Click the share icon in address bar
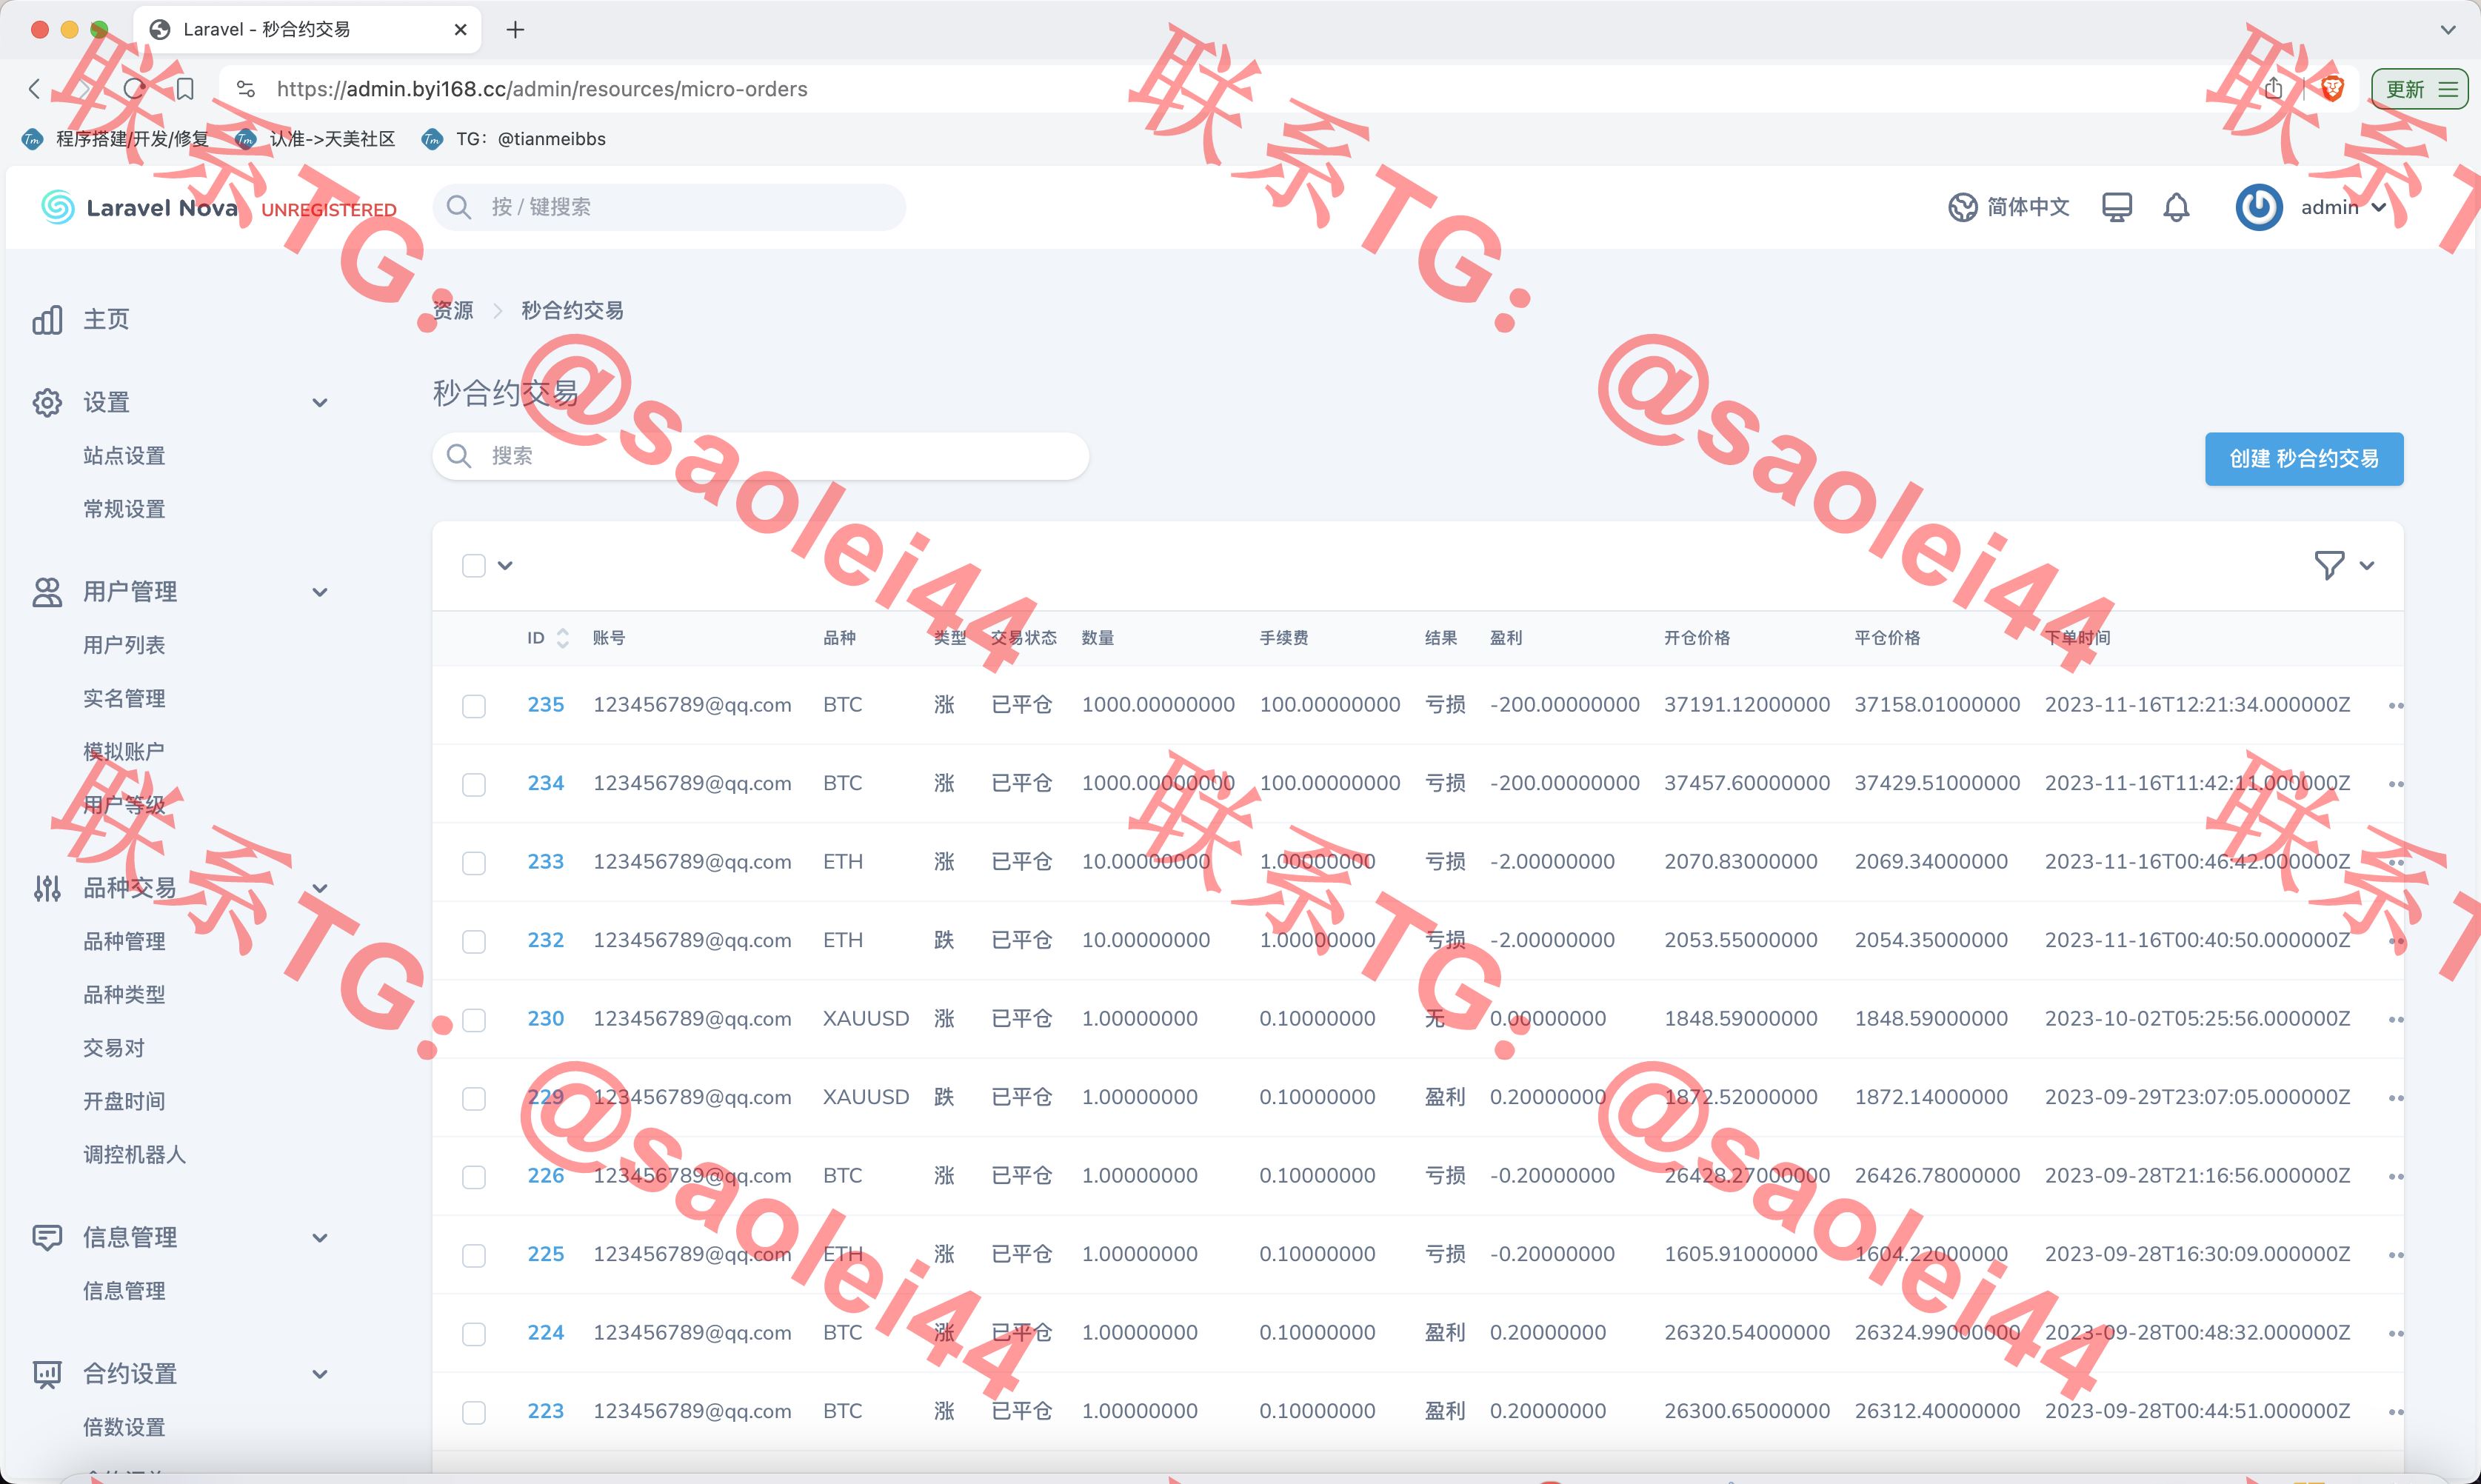This screenshot has height=1484, width=2481. point(2273,89)
